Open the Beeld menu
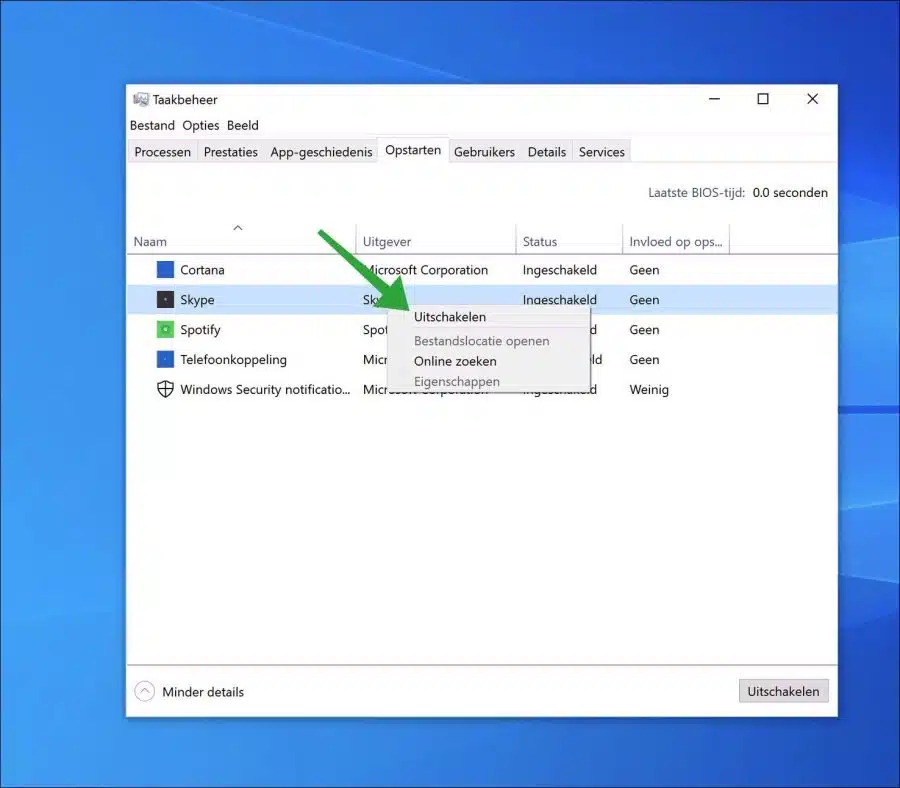Image resolution: width=900 pixels, height=788 pixels. 243,125
